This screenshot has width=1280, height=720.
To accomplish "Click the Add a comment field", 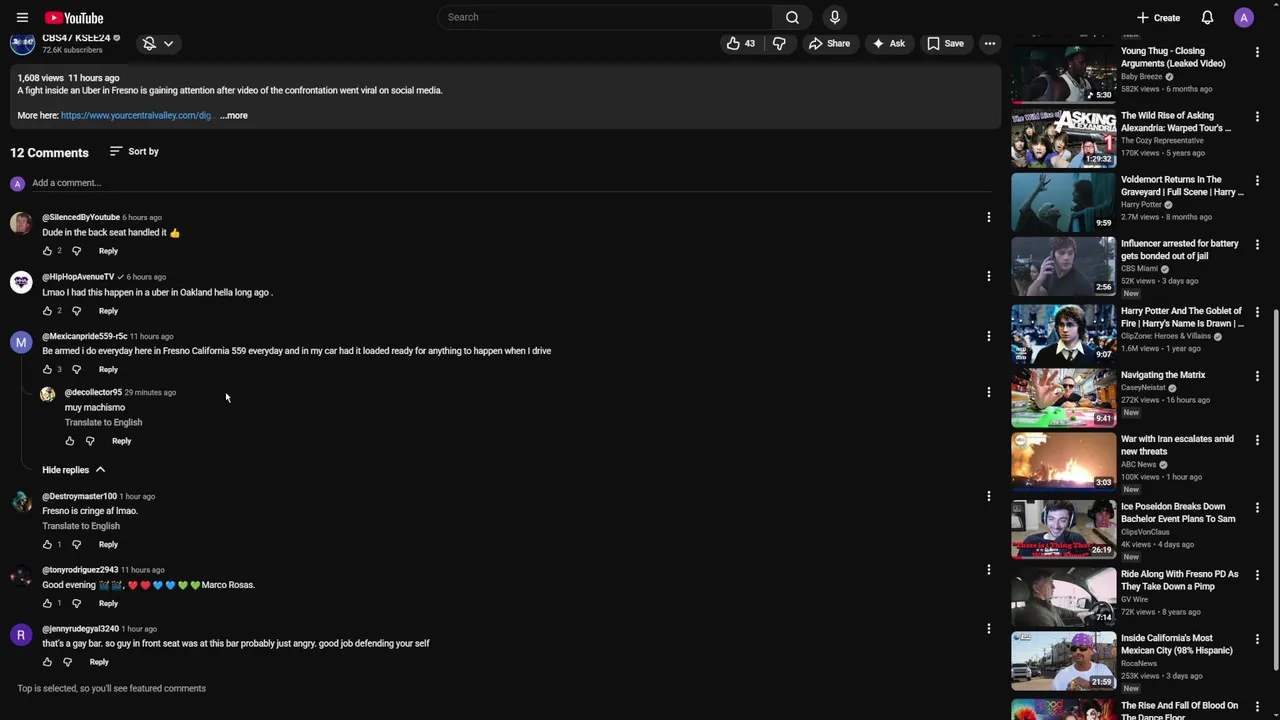I will tap(510, 183).
